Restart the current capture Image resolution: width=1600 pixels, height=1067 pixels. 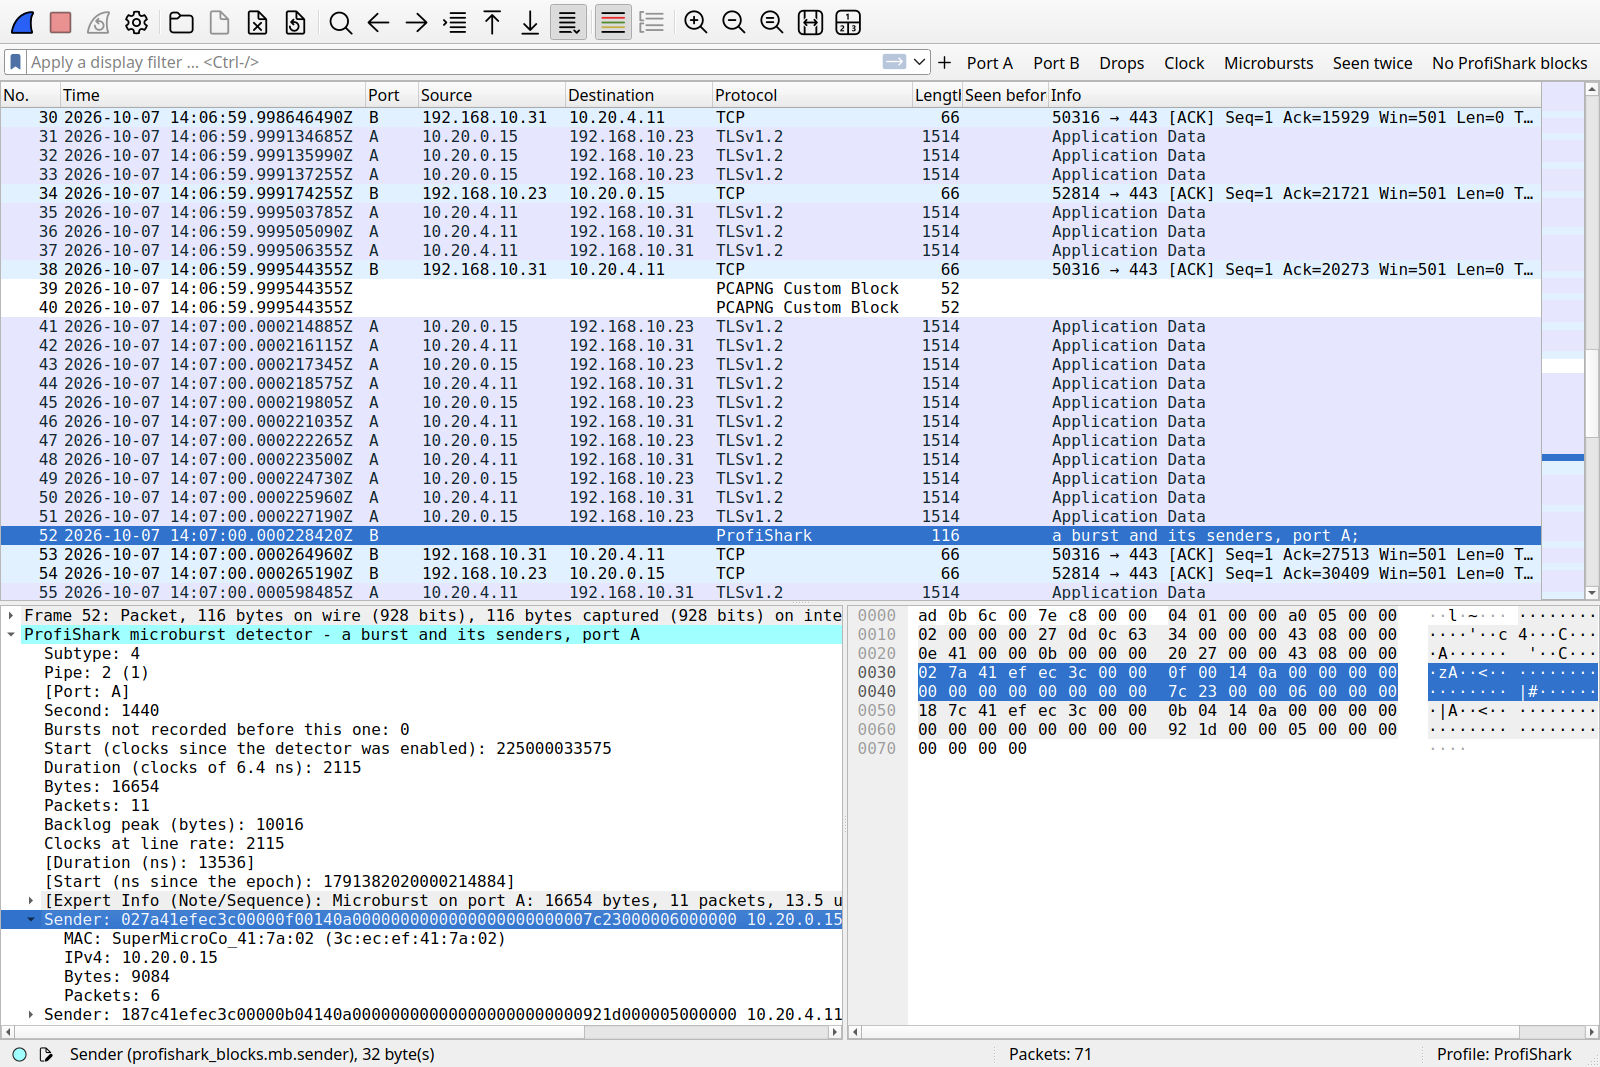pyautogui.click(x=98, y=22)
